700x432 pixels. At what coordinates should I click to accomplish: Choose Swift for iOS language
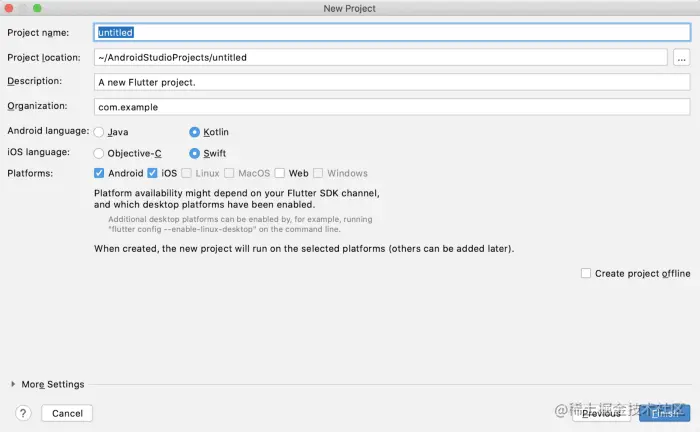click(195, 153)
